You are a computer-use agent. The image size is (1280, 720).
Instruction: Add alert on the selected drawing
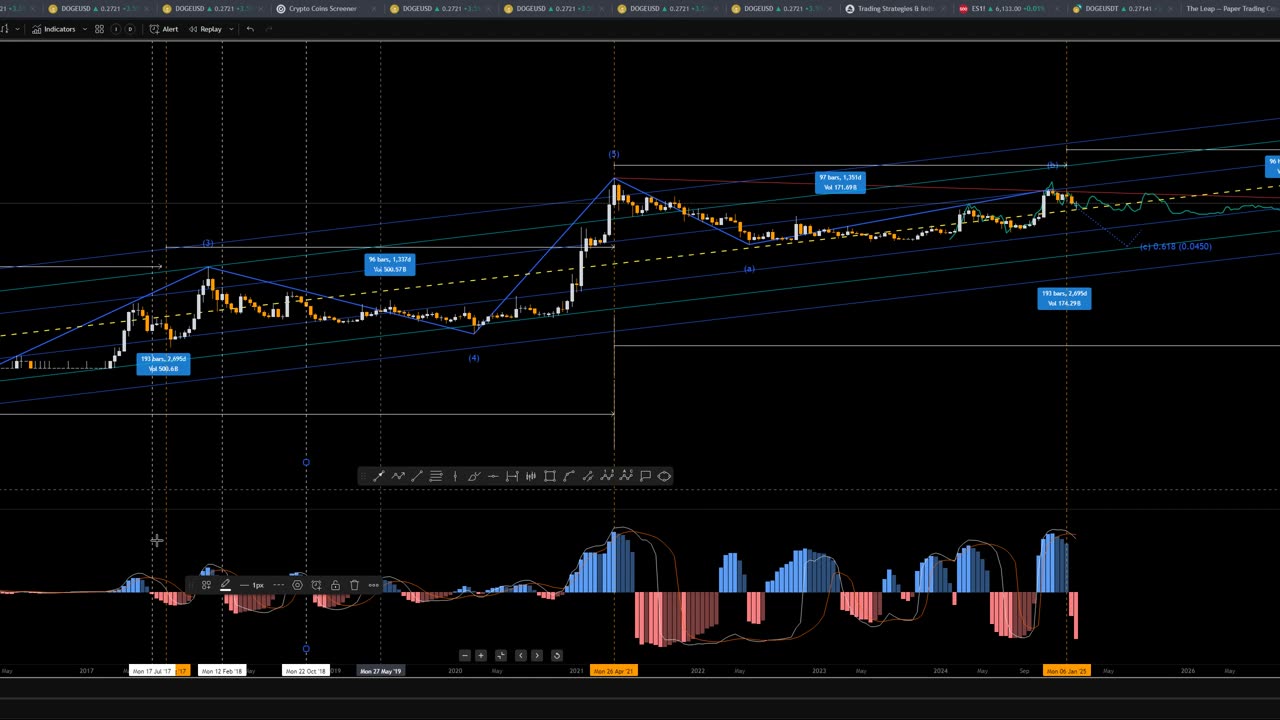(316, 585)
